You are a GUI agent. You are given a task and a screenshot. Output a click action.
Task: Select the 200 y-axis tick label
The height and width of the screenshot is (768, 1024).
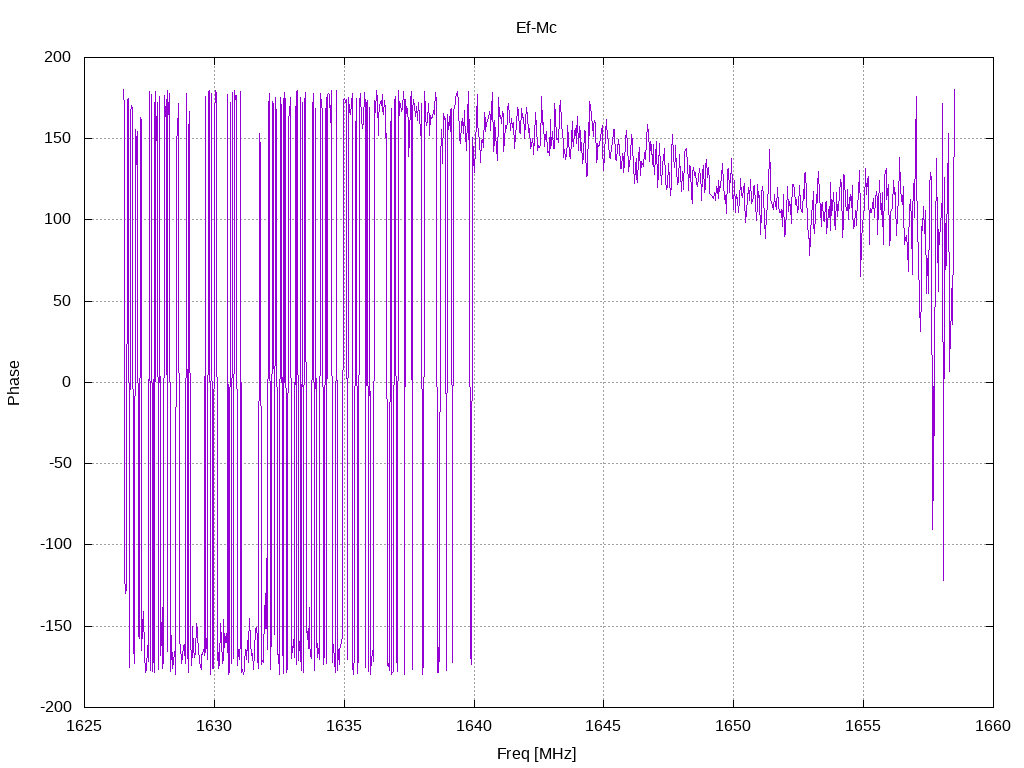click(57, 57)
